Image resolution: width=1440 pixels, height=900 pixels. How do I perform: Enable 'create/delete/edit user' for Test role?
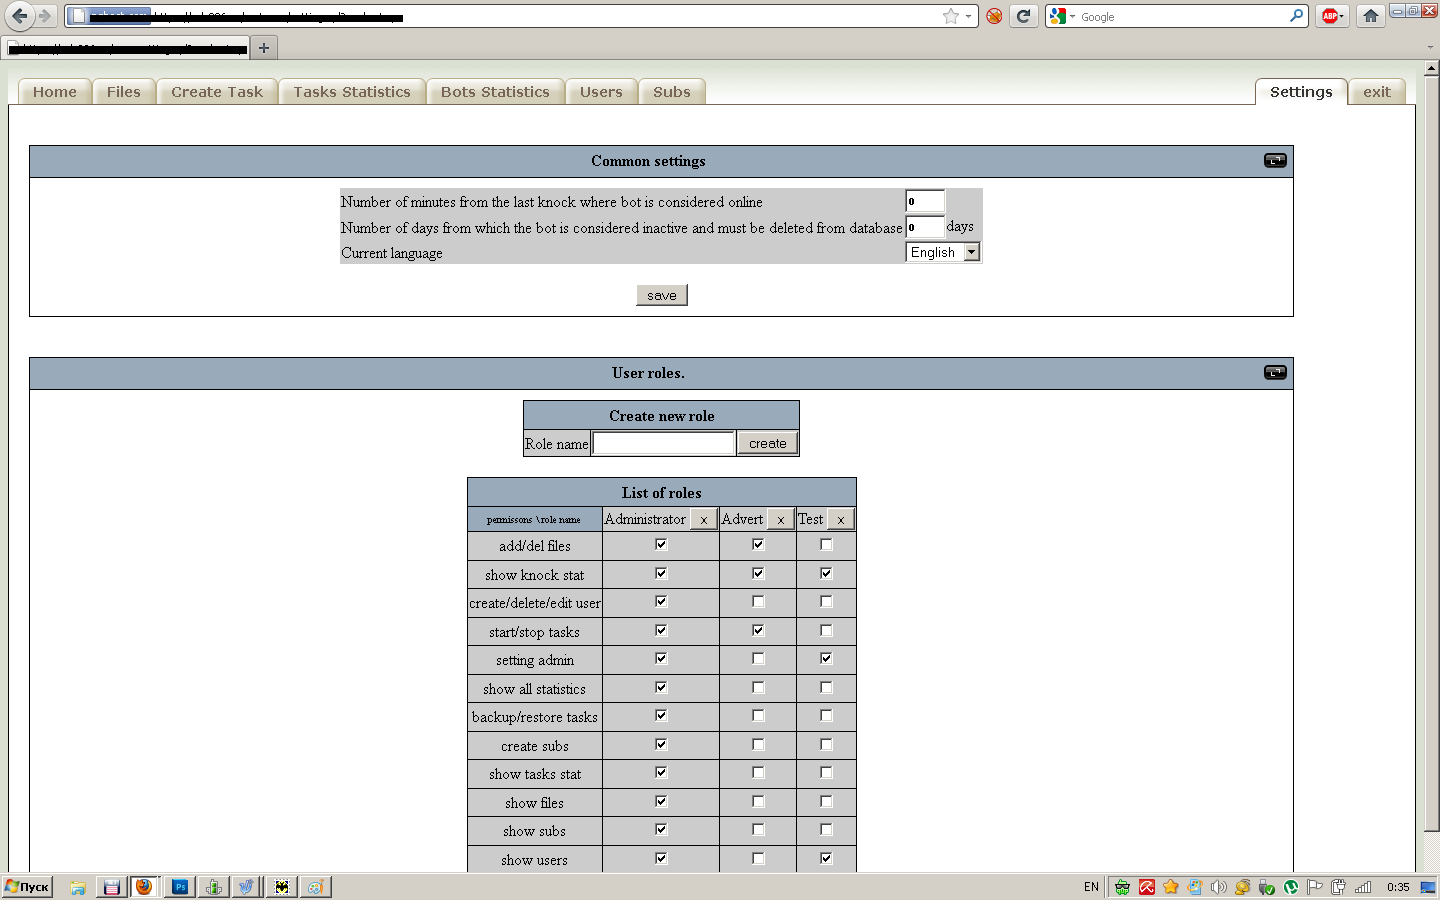(826, 602)
